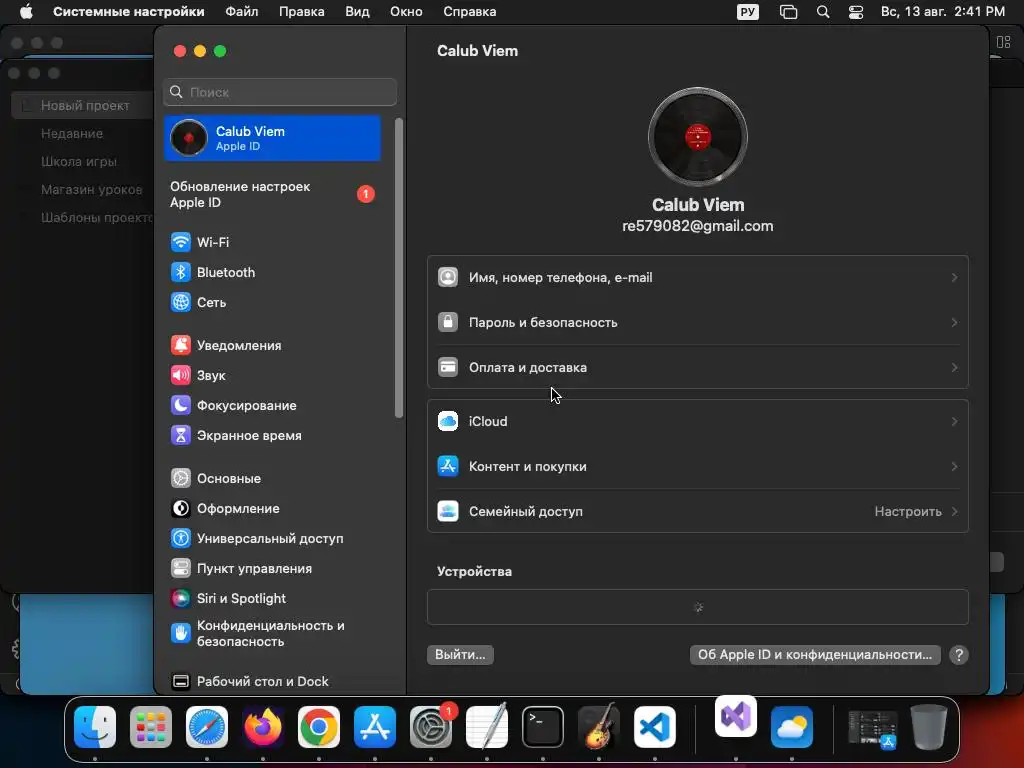
Task: Launch Google Chrome from the Dock
Action: (319, 727)
